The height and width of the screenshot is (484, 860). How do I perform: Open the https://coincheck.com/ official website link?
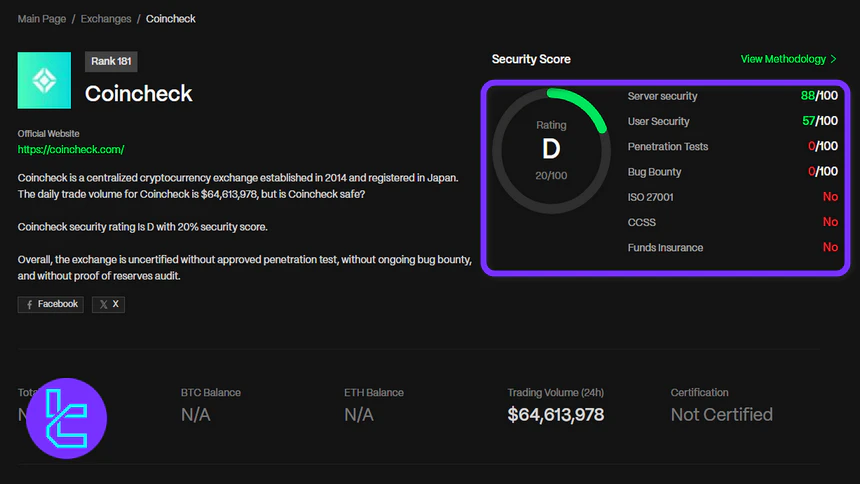pyautogui.click(x=71, y=149)
